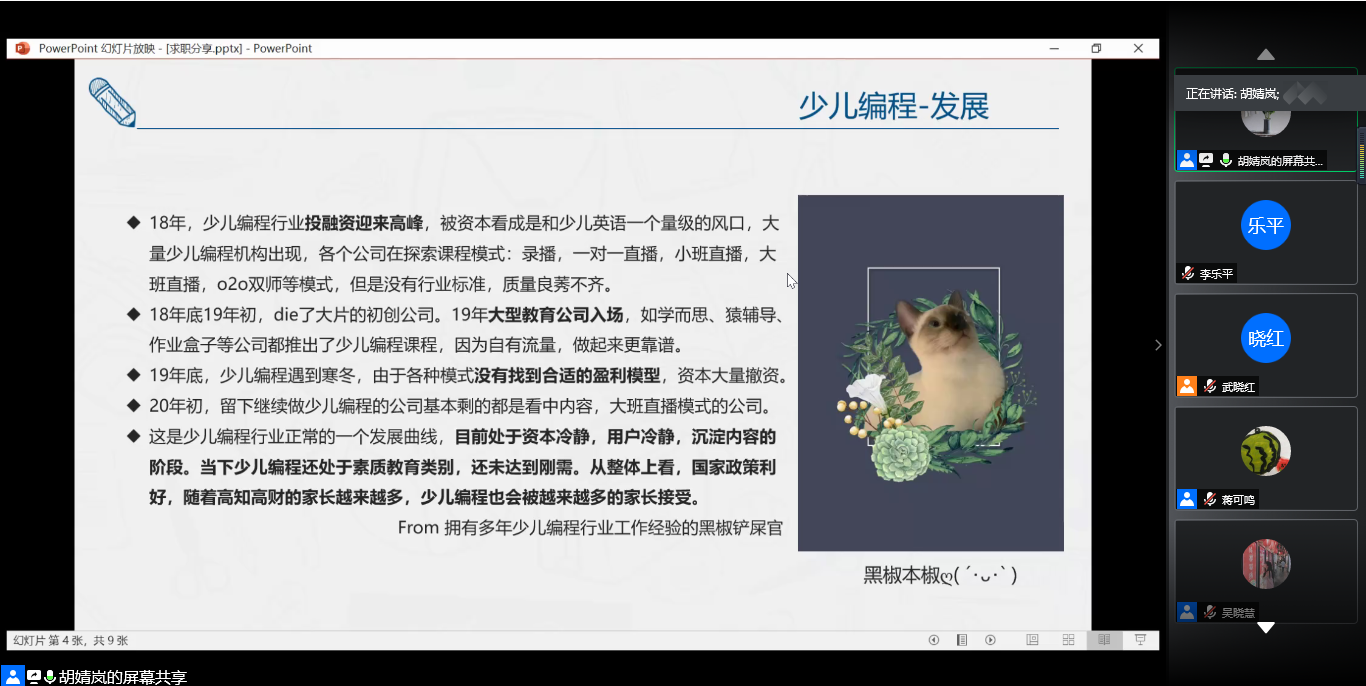Collapse participant panel using side chevron

pyautogui.click(x=1158, y=345)
